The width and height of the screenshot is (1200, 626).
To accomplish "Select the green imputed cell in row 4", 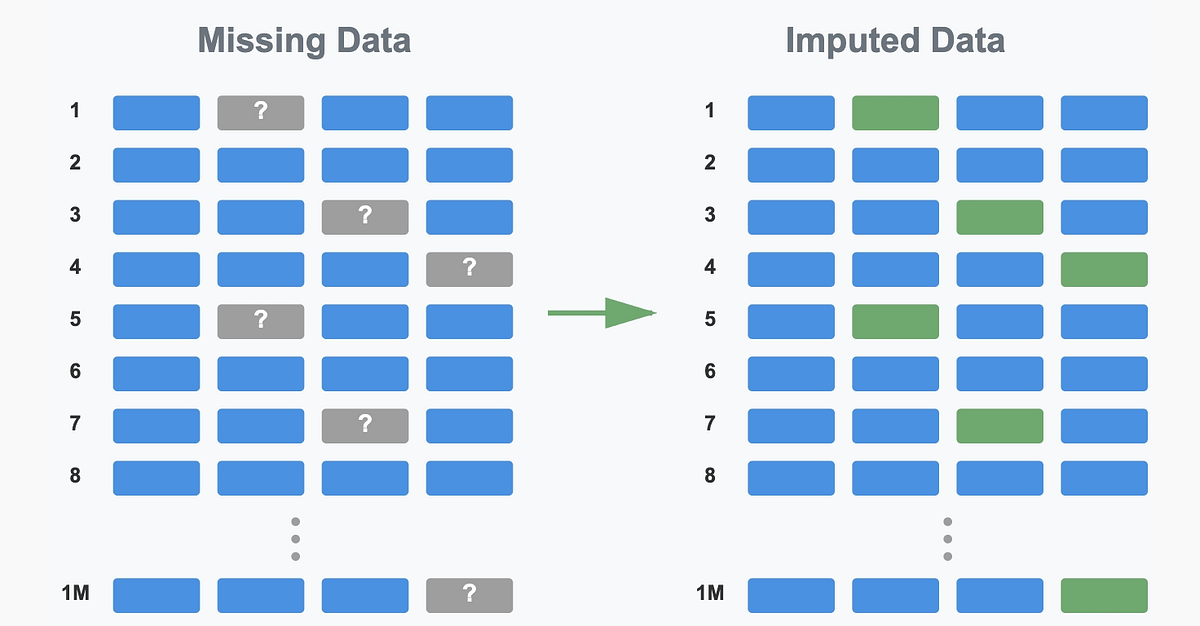I will 1104,269.
